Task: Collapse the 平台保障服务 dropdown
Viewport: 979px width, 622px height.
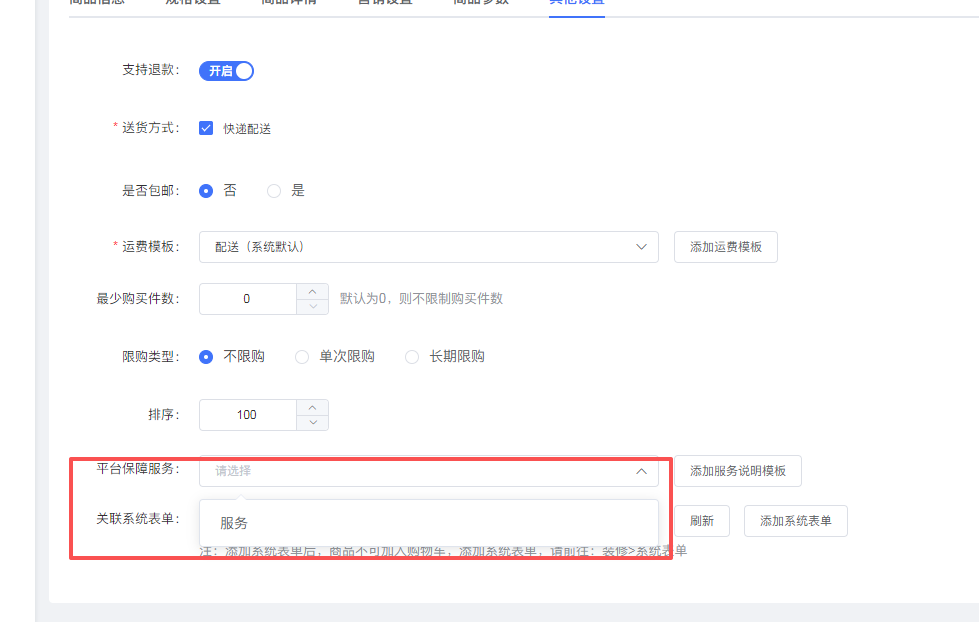Action: [641, 471]
